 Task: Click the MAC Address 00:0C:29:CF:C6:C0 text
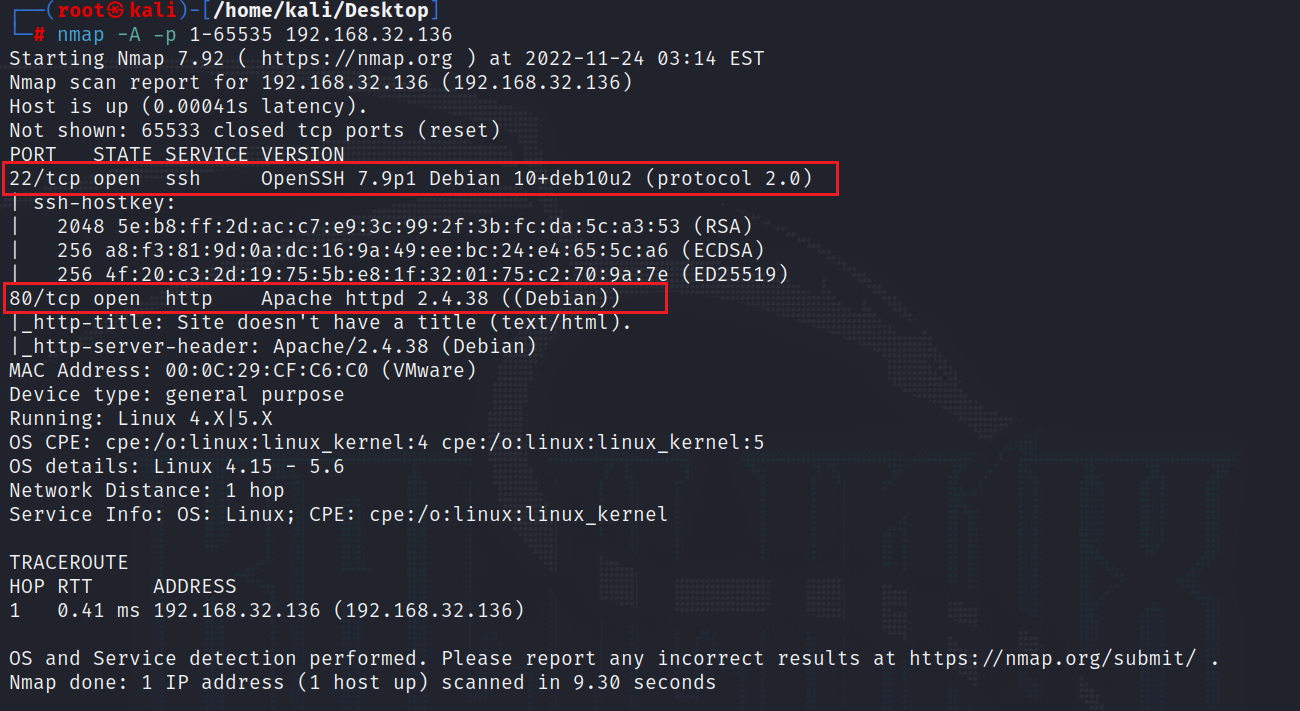pos(243,371)
